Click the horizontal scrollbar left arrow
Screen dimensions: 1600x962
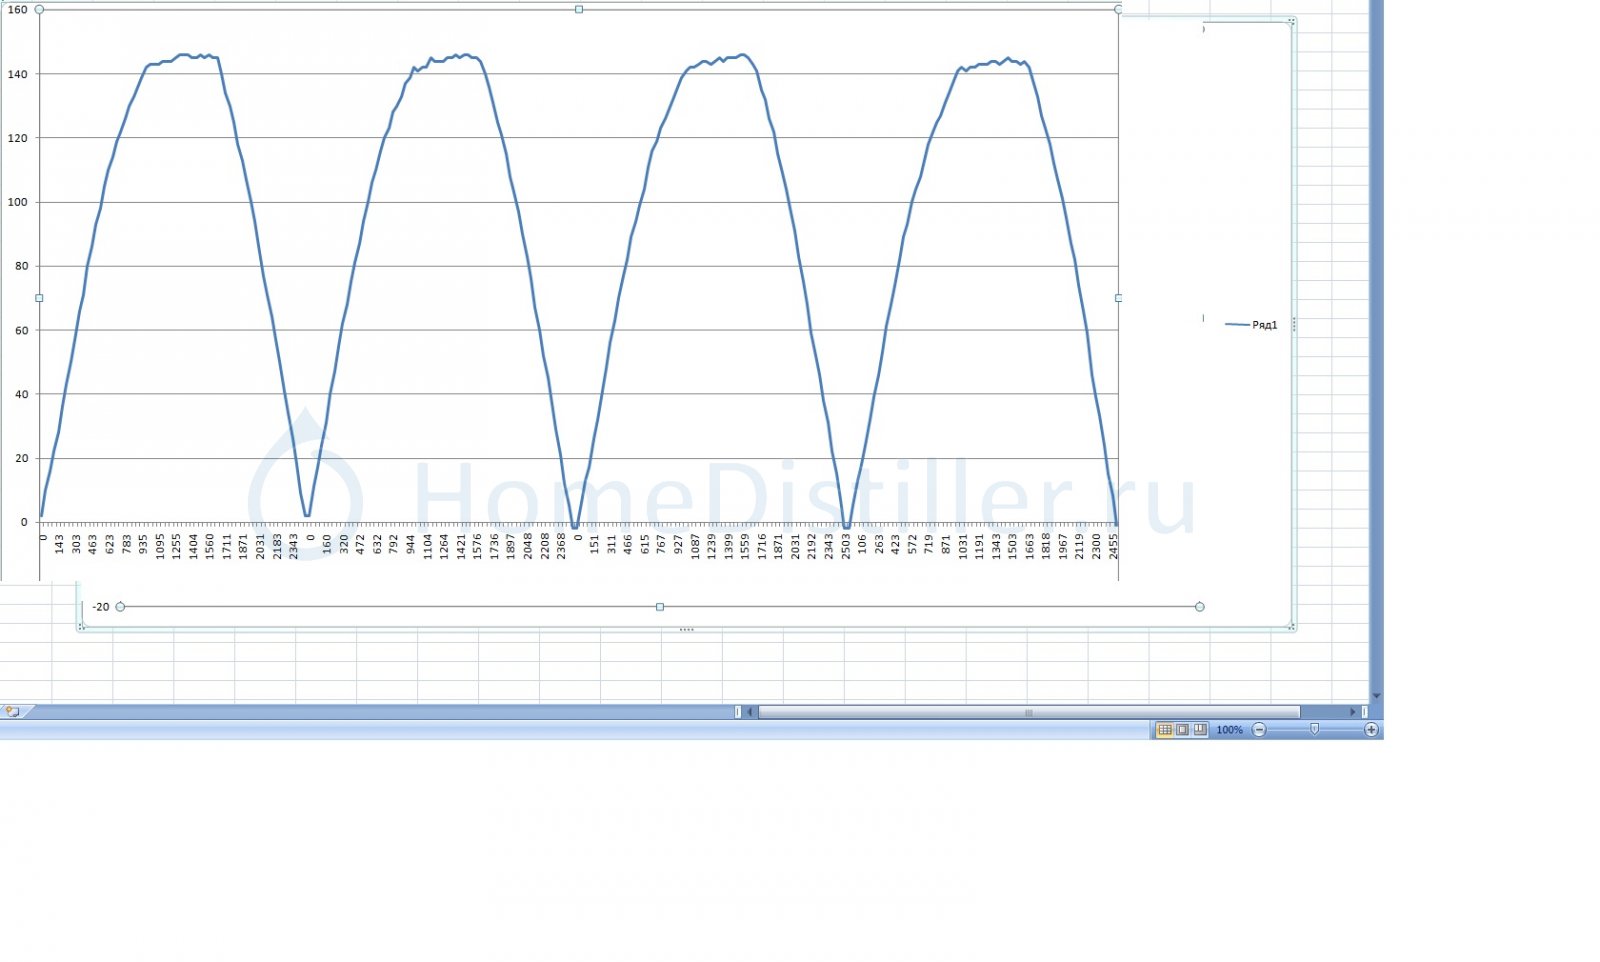(750, 712)
